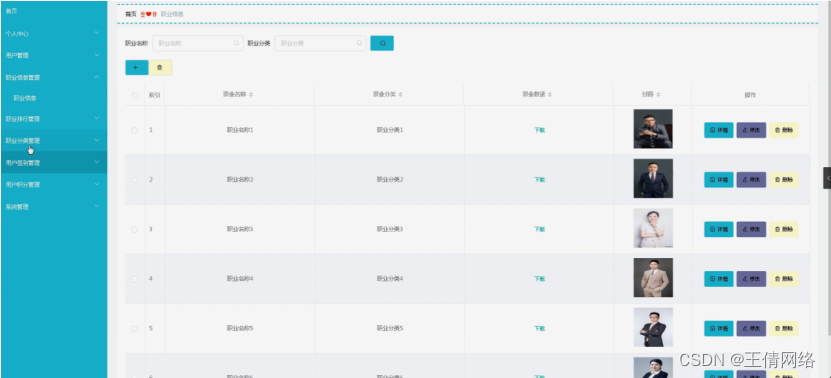This screenshot has height=378, width=831.
Task: Click 删除 for row 职业名称3
Action: click(784, 229)
